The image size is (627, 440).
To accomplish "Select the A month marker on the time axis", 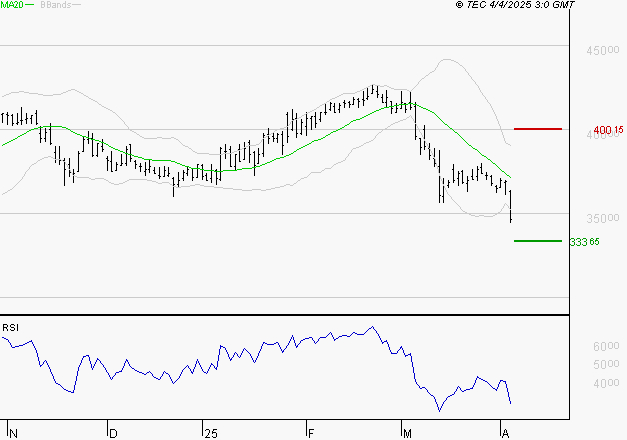I will 504,433.
